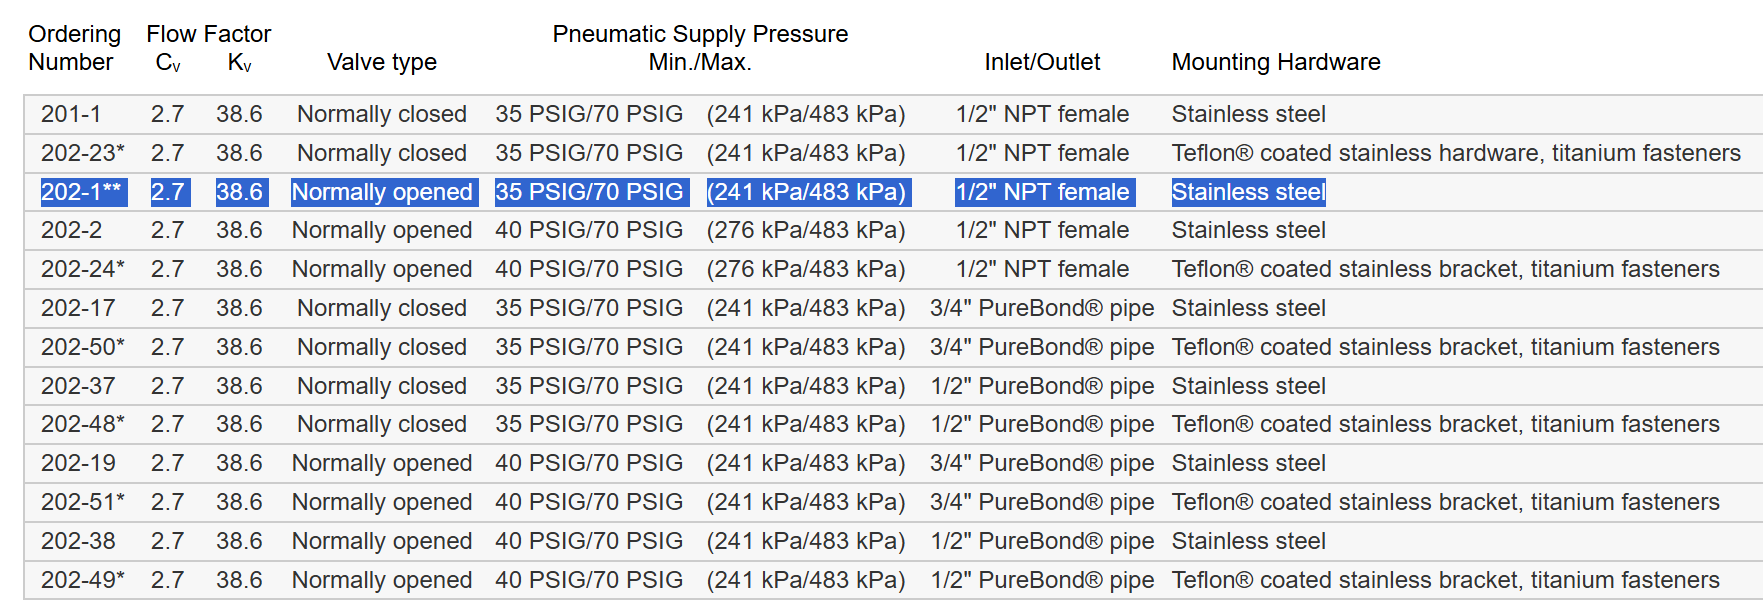Click ordering number 202-23*
This screenshot has width=1763, height=608.
coord(83,153)
